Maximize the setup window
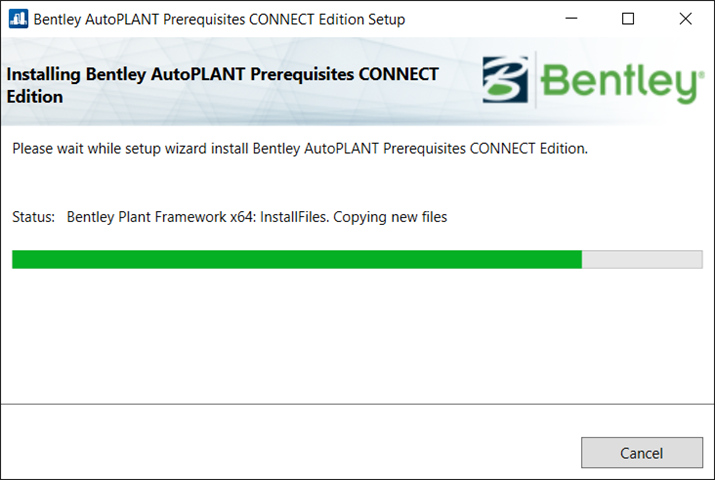Viewport: 715px width, 480px height. 627,19
